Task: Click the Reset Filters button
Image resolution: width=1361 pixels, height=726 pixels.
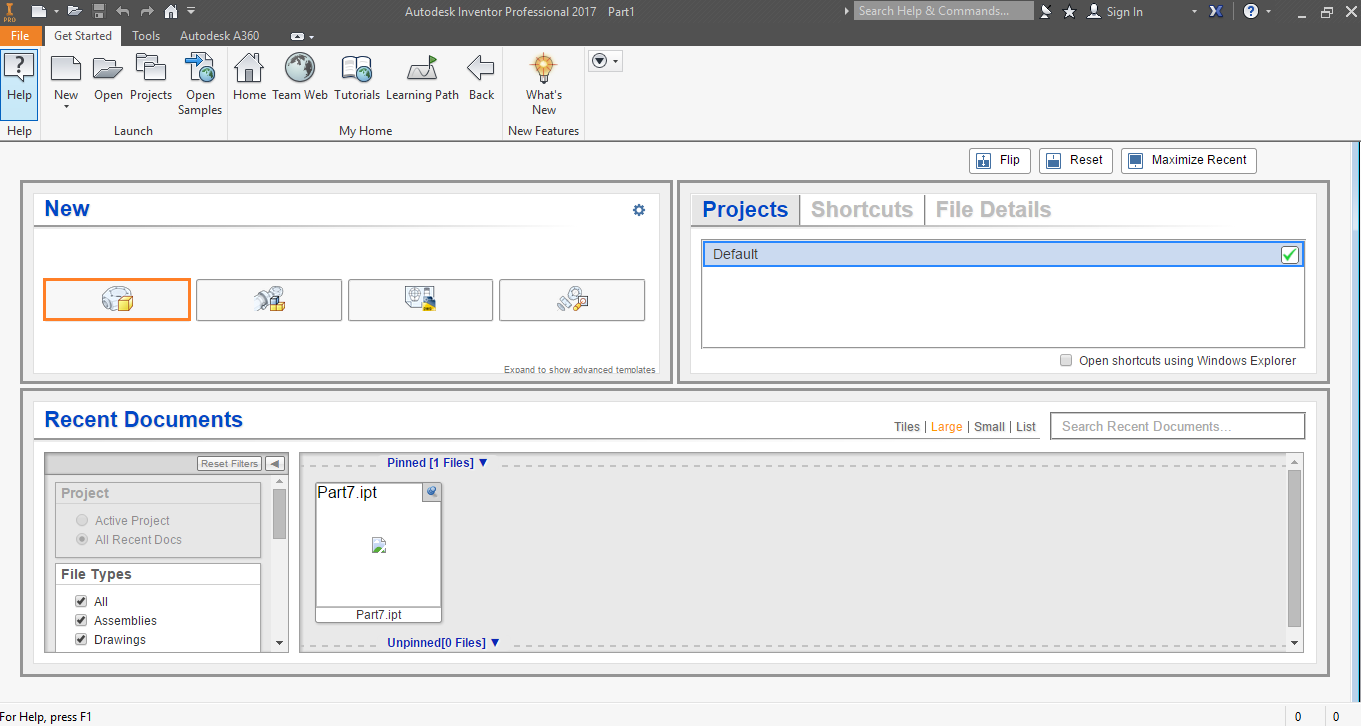Action: pyautogui.click(x=229, y=463)
